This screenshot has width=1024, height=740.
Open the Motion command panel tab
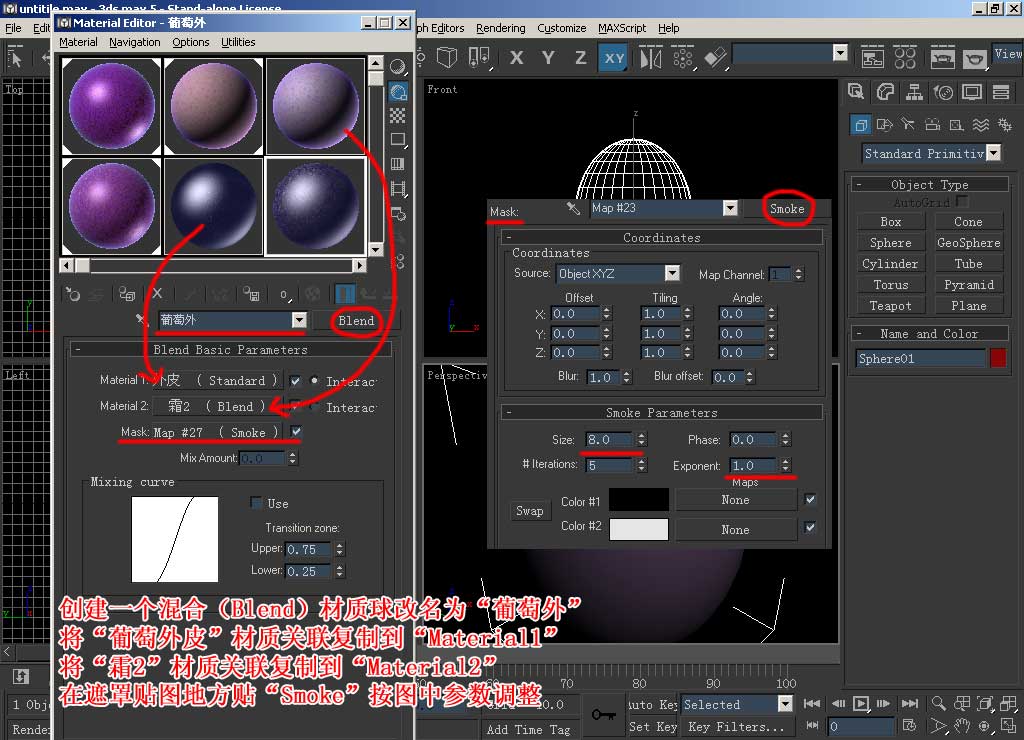[943, 92]
